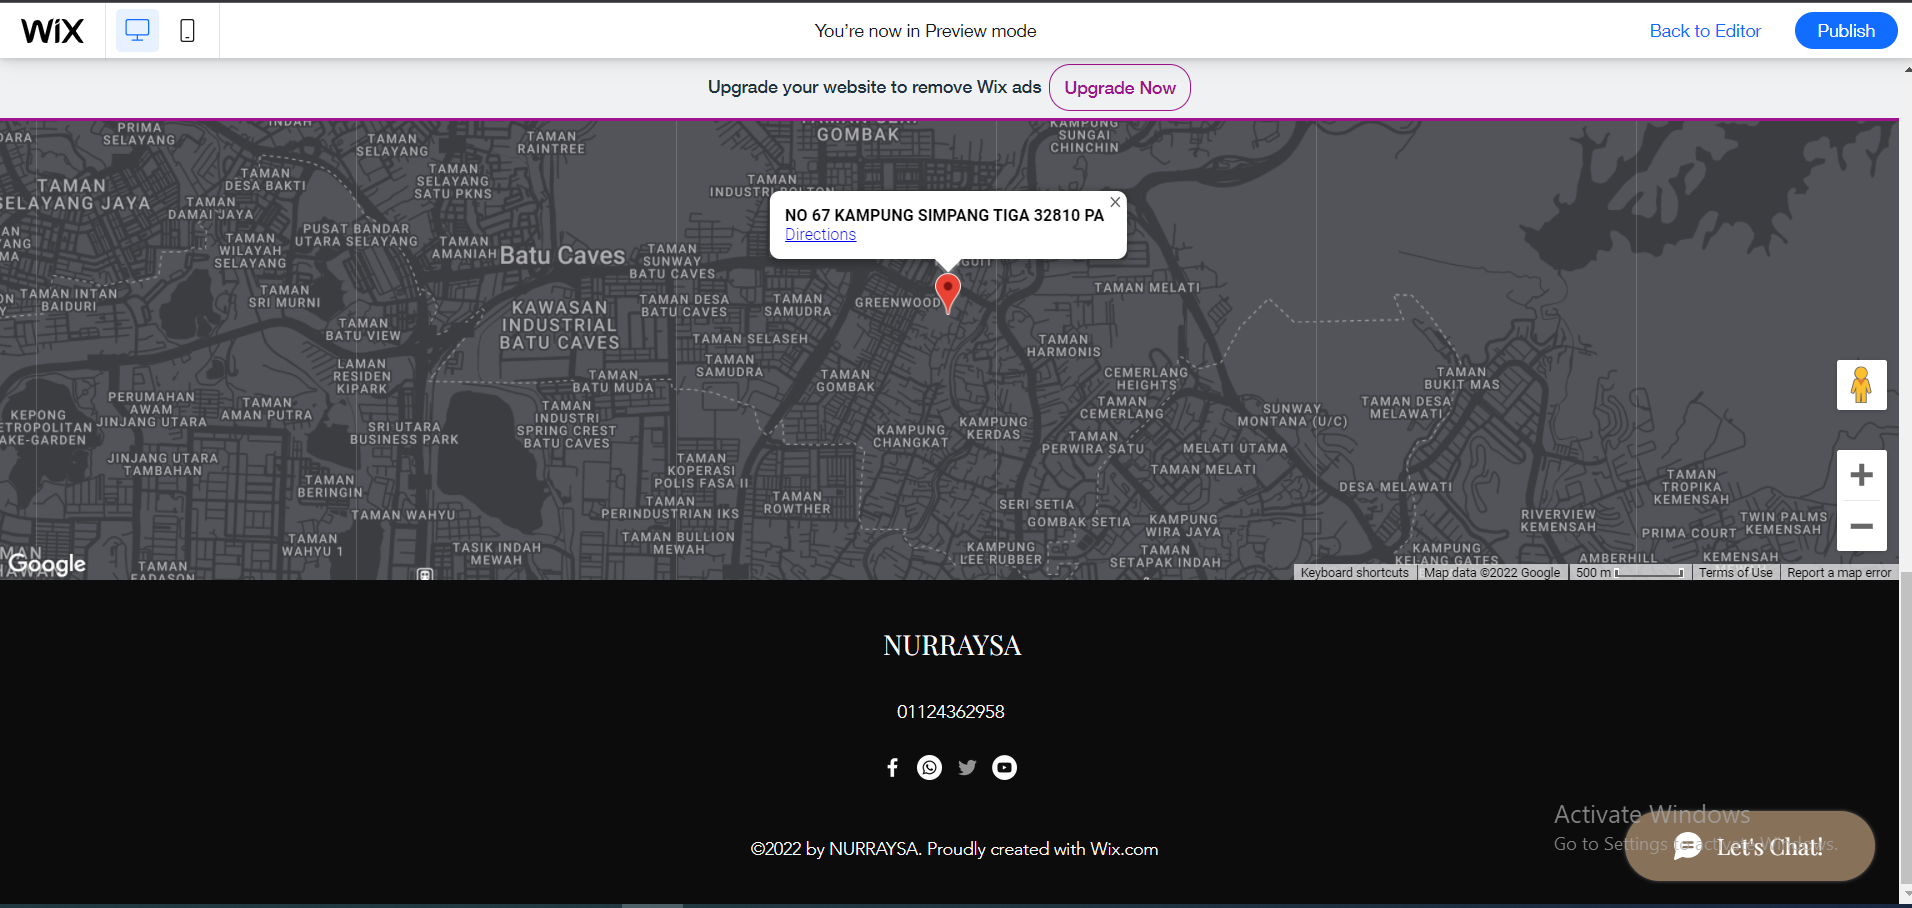The height and width of the screenshot is (908, 1912).
Task: Close the map address info window
Action: 1115,202
